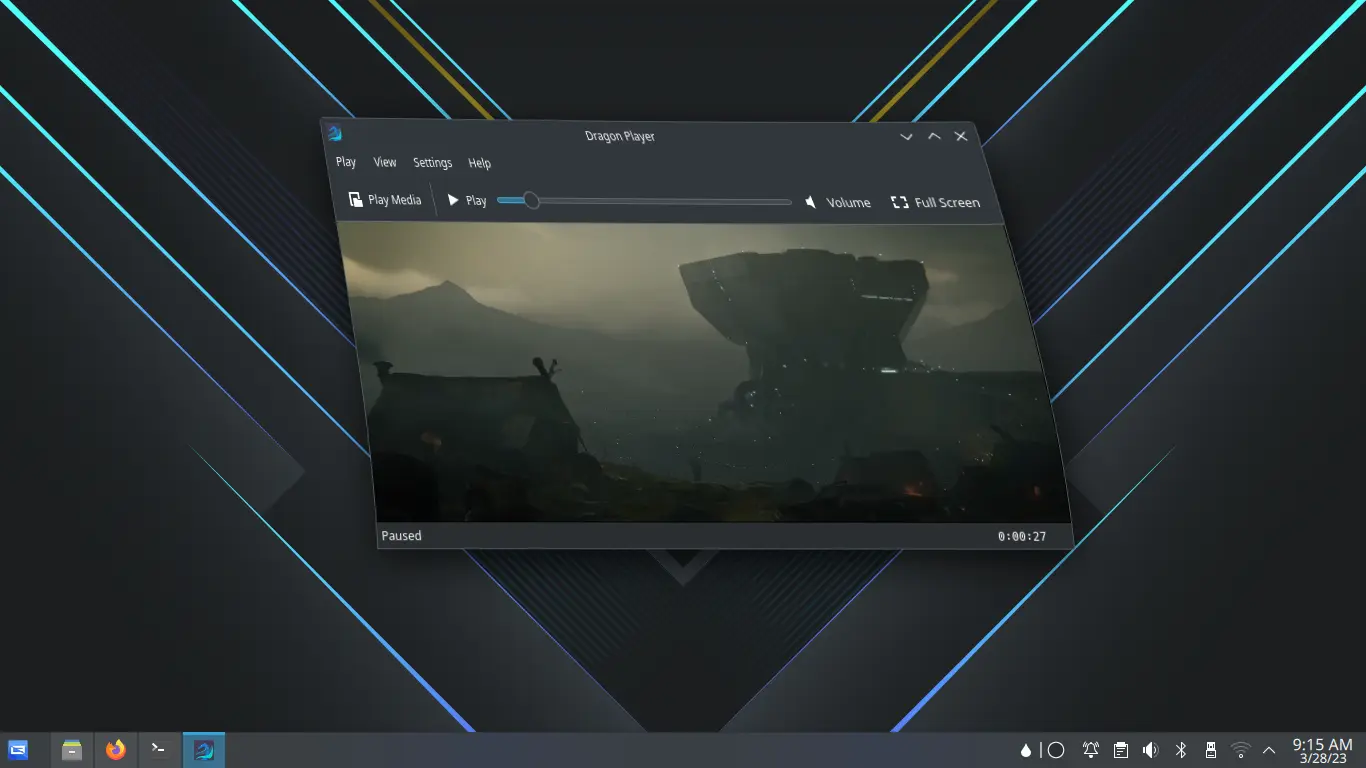The height and width of the screenshot is (768, 1366).
Task: Click the 0:00:27 elapsed time display
Action: point(1022,537)
